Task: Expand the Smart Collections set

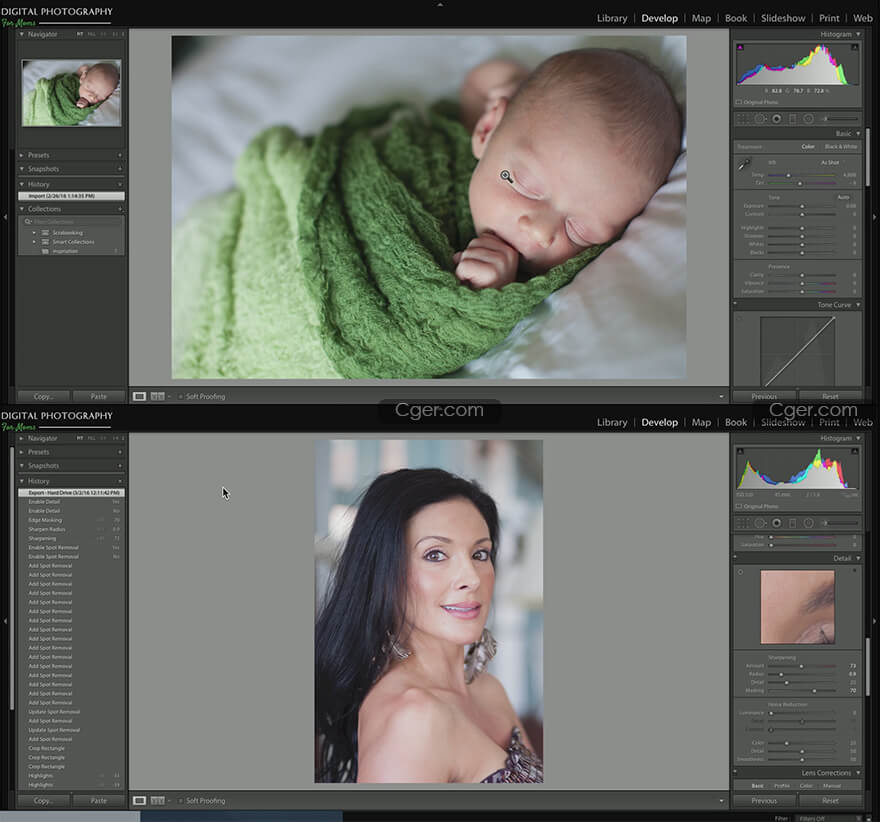Action: click(34, 242)
